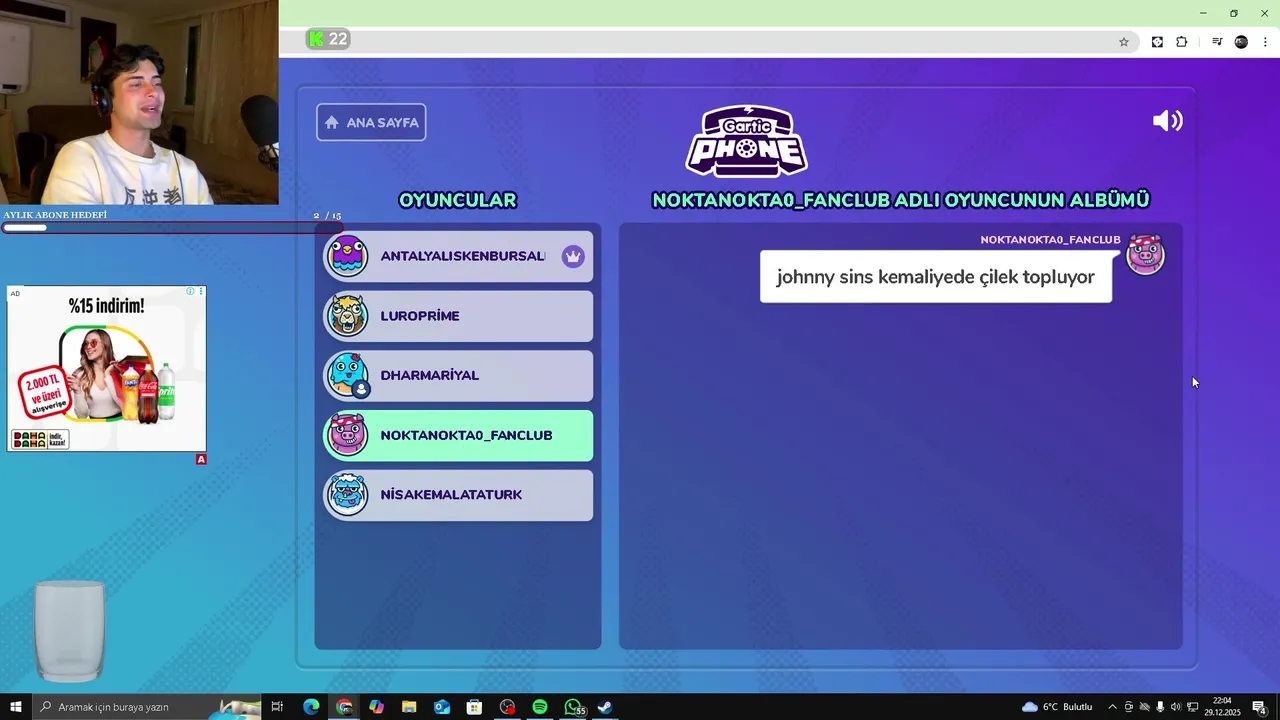Click crown host icon on ANTALYALISKENBURSAL
Screen dimensions: 1280x720
[573, 256]
